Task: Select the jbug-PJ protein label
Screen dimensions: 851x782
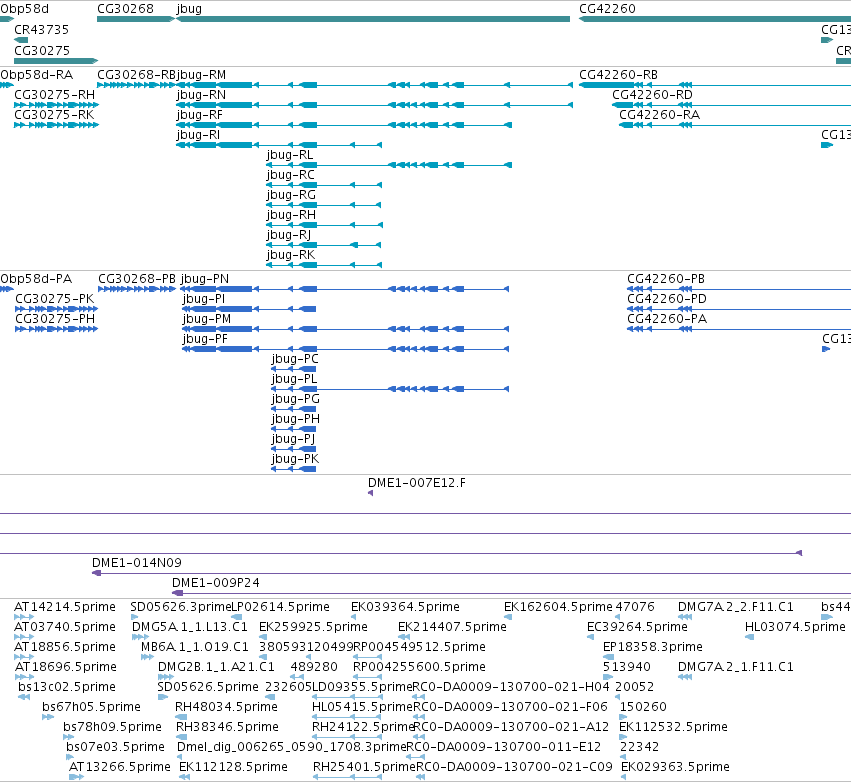Action: tap(293, 440)
